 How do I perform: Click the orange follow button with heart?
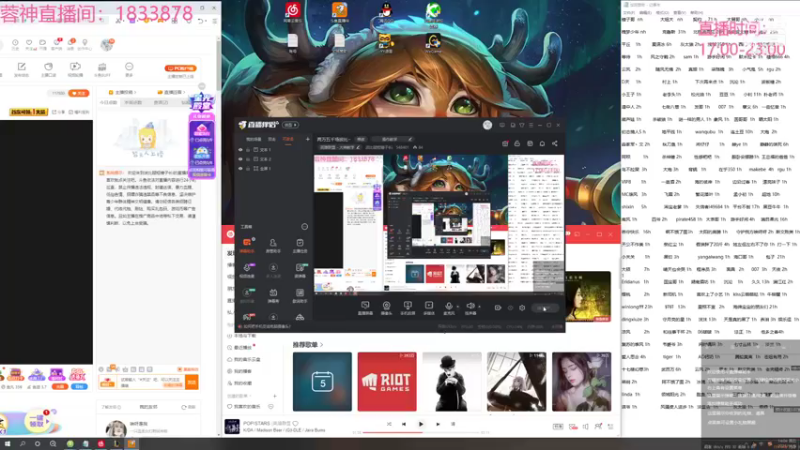(79, 93)
